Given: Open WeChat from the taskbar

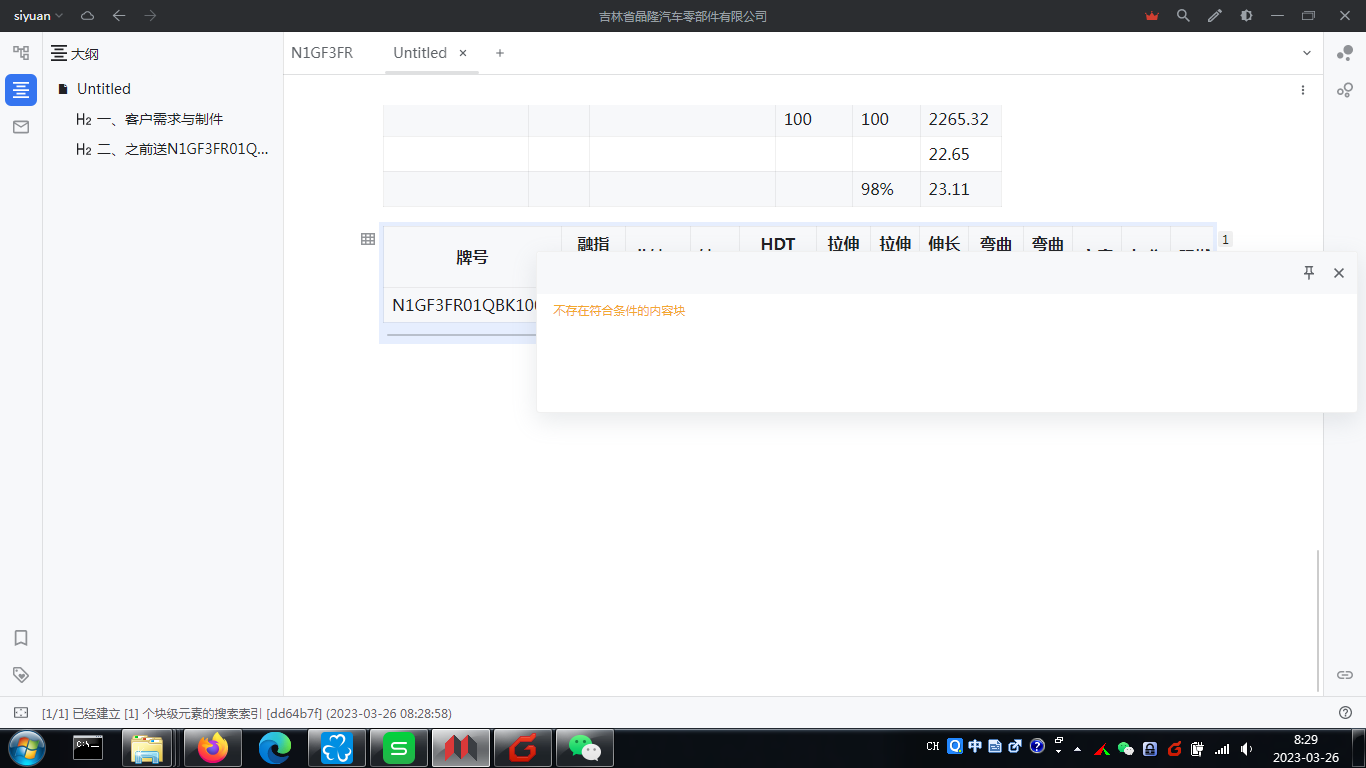Looking at the screenshot, I should pos(584,747).
